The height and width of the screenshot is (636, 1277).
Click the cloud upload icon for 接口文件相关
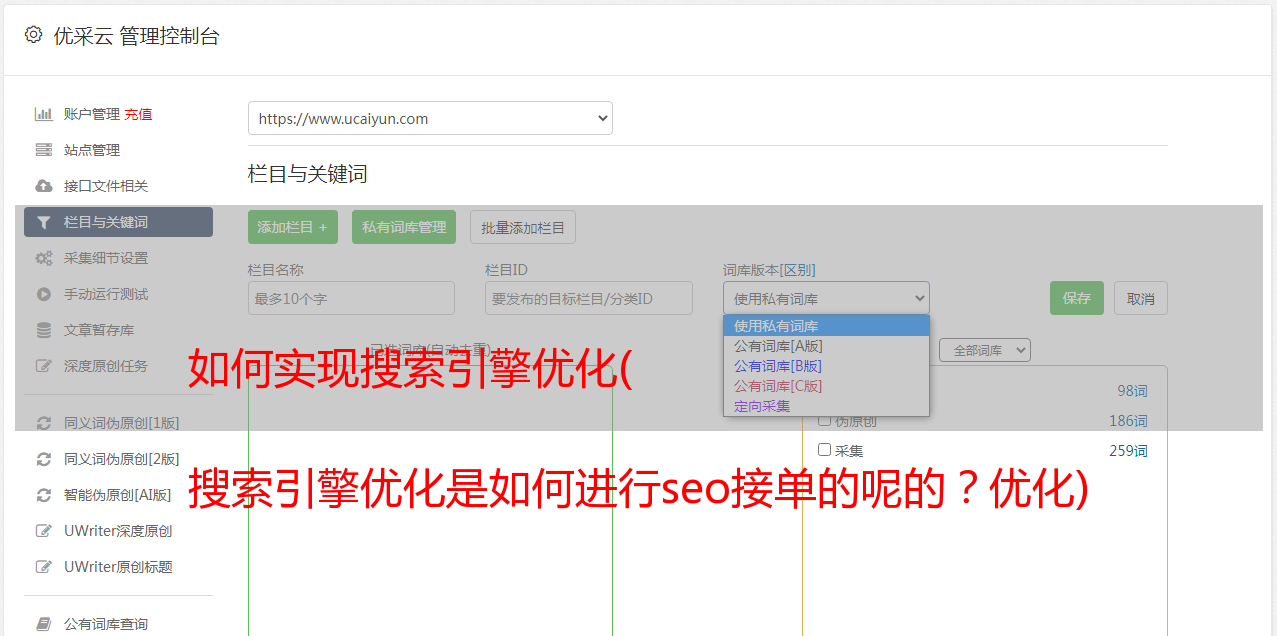tap(43, 186)
